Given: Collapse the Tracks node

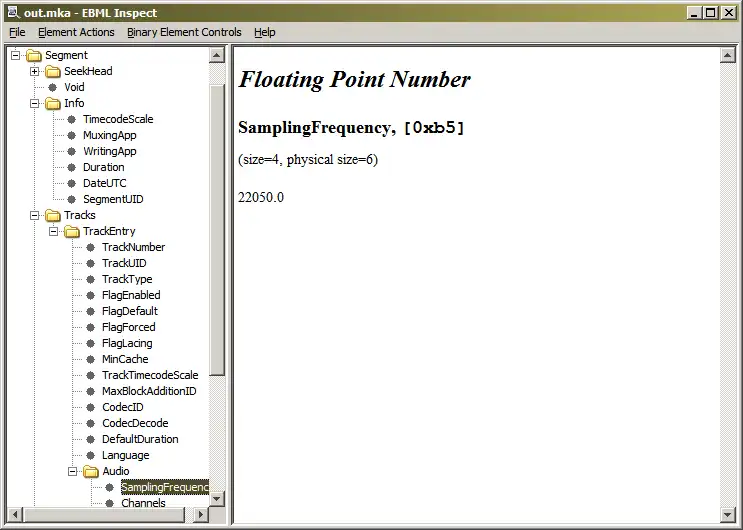Looking at the screenshot, I should tap(35, 216).
